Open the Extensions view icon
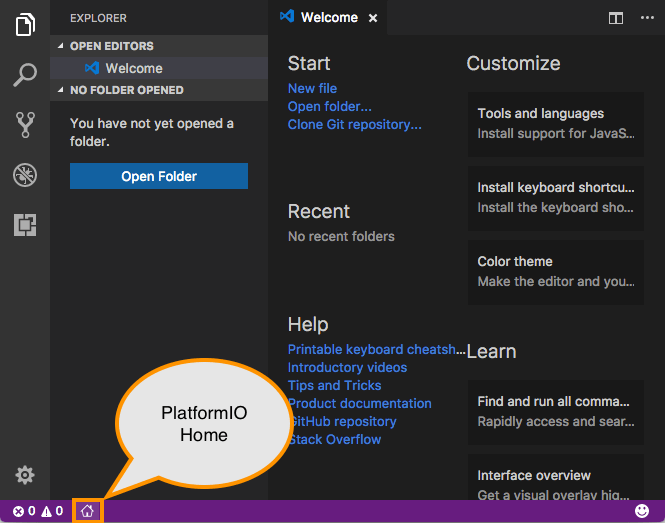This screenshot has width=665, height=523. pos(25,225)
